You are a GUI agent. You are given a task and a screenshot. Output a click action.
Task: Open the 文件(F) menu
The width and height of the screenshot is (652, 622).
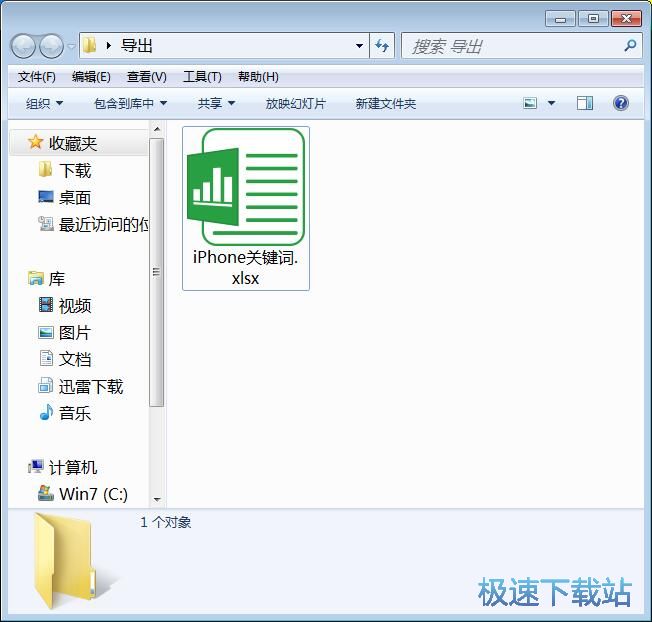pyautogui.click(x=37, y=77)
